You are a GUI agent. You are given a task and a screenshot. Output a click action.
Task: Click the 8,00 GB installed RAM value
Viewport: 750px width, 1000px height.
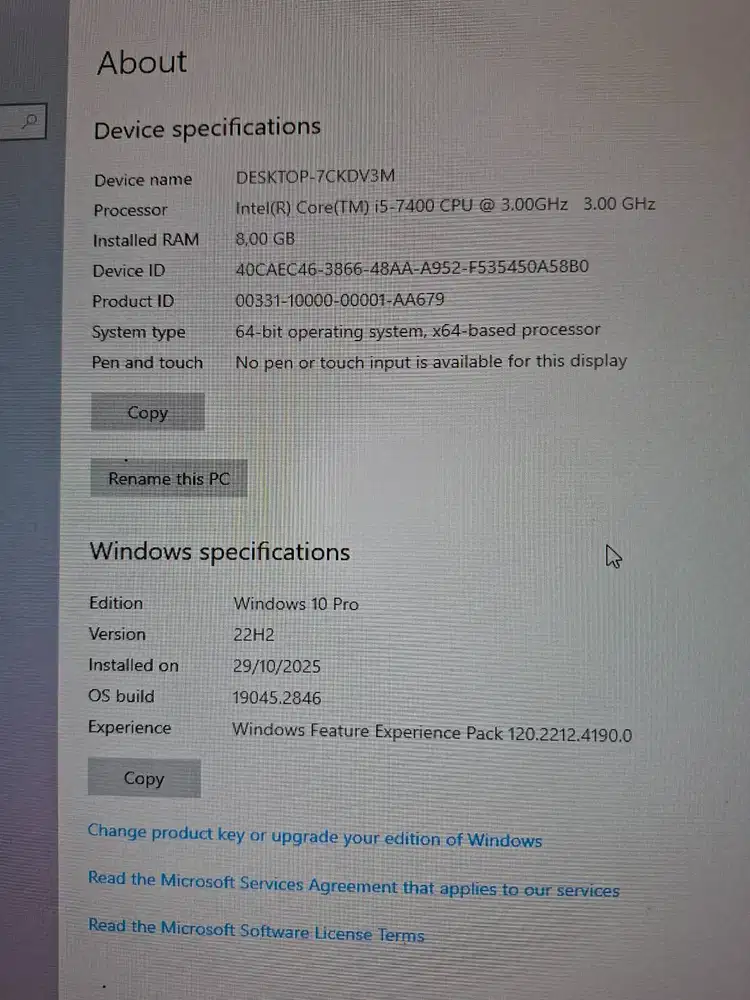[x=265, y=239]
